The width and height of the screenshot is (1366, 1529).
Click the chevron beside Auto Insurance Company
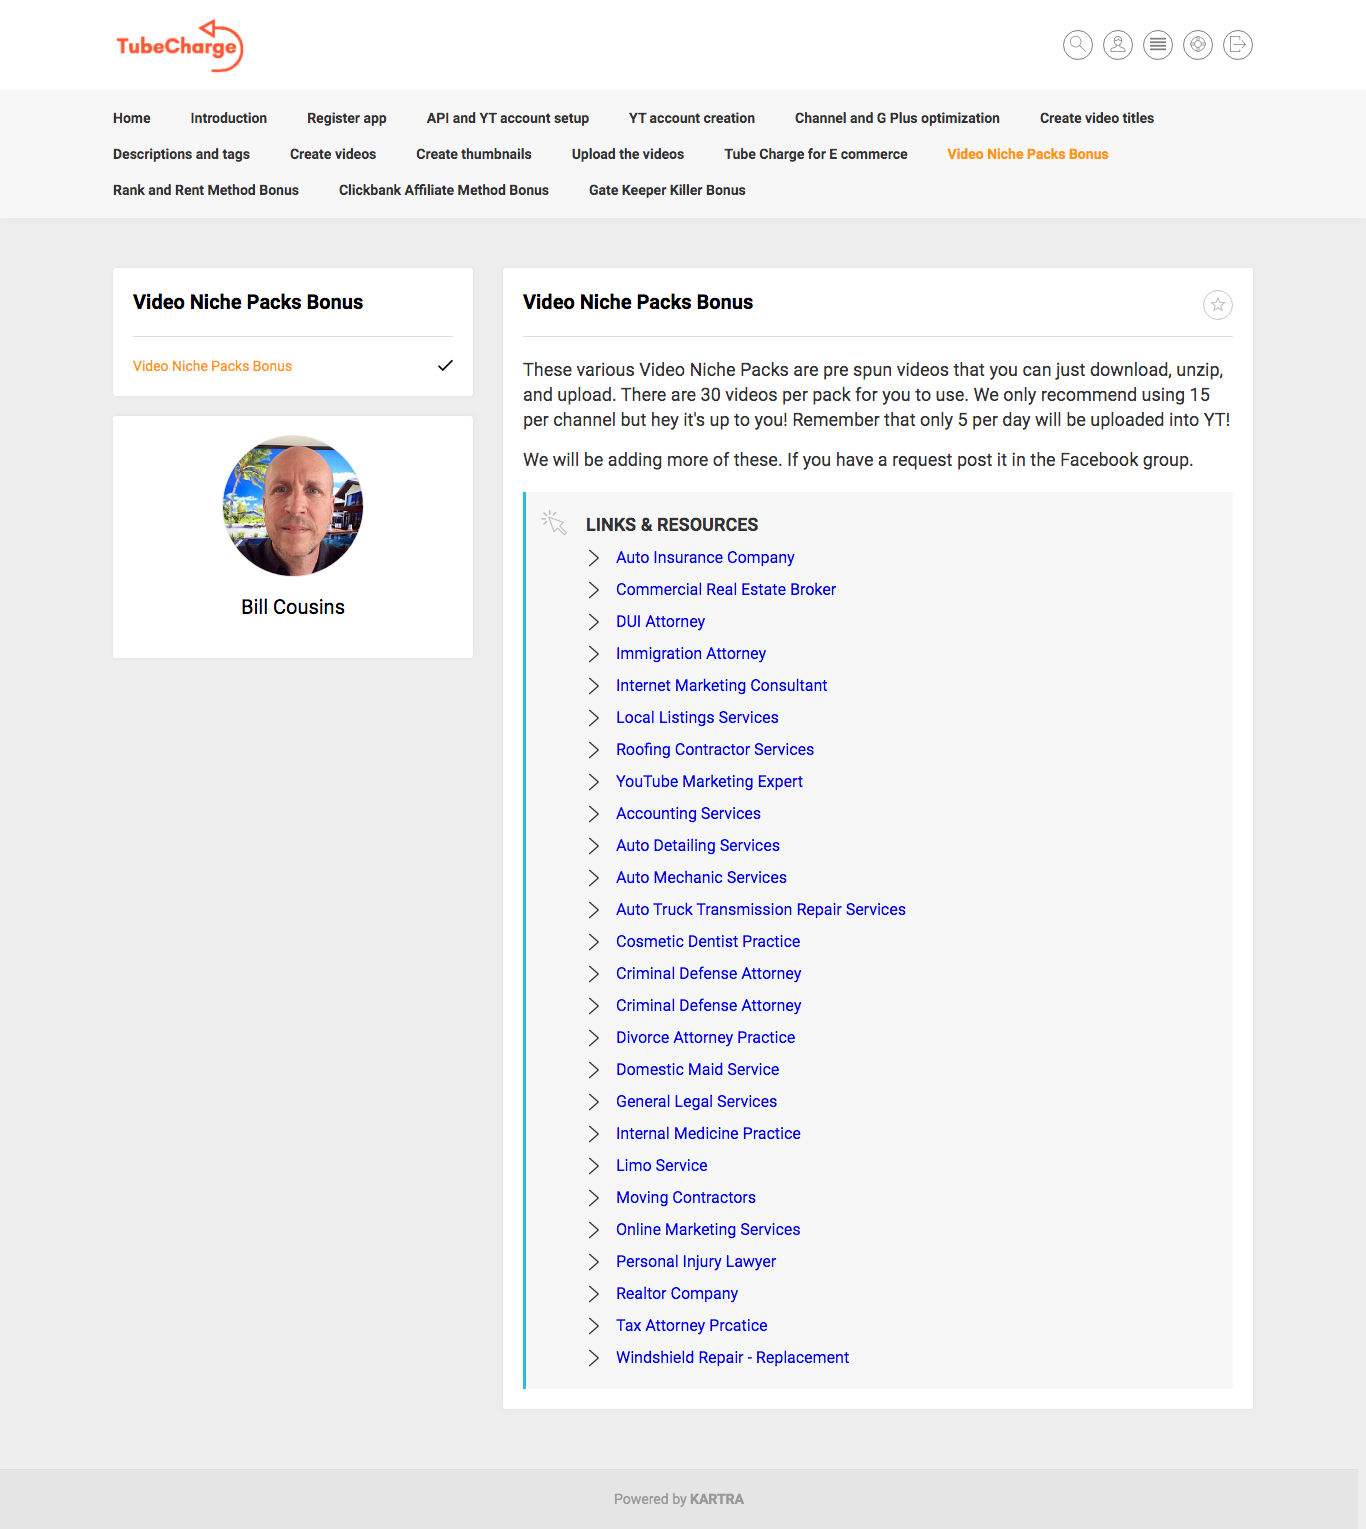(x=594, y=558)
